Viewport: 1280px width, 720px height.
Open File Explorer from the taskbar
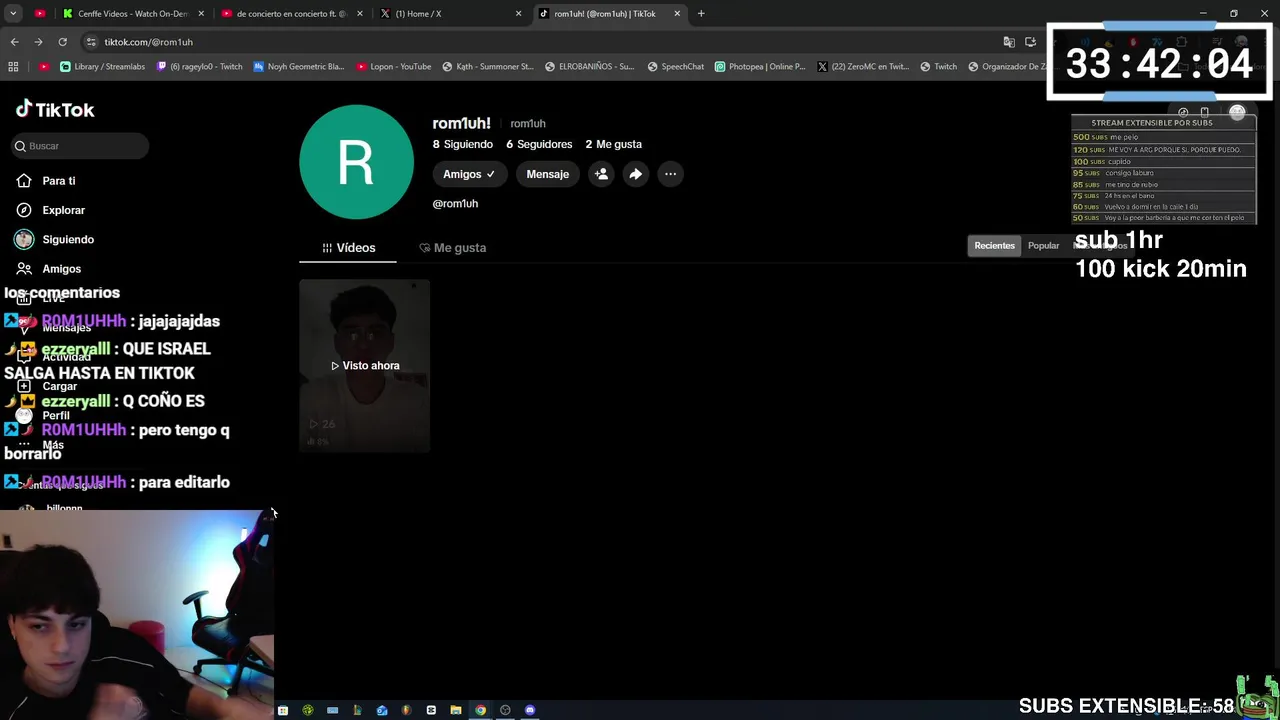click(x=456, y=710)
